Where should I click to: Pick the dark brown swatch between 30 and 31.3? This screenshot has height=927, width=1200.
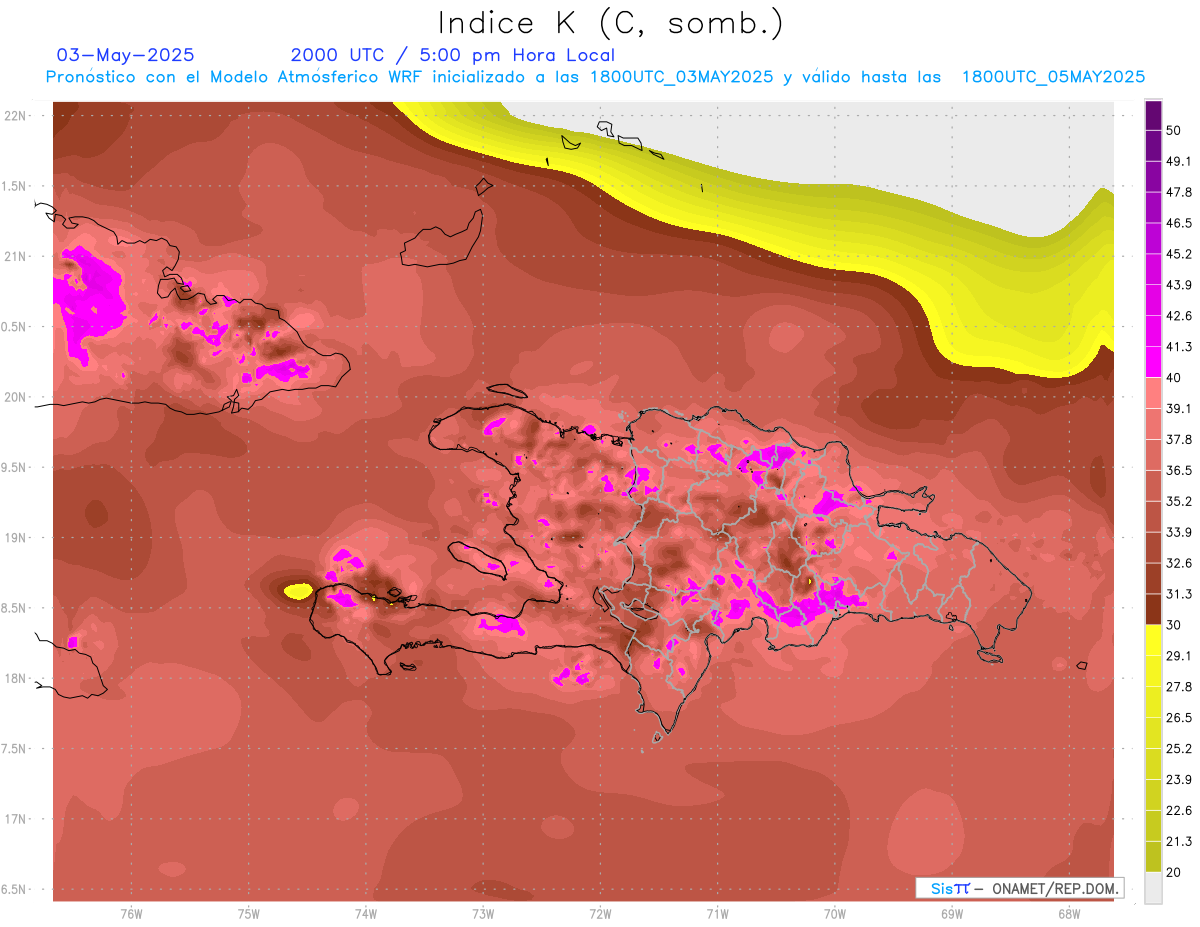(x=1153, y=609)
